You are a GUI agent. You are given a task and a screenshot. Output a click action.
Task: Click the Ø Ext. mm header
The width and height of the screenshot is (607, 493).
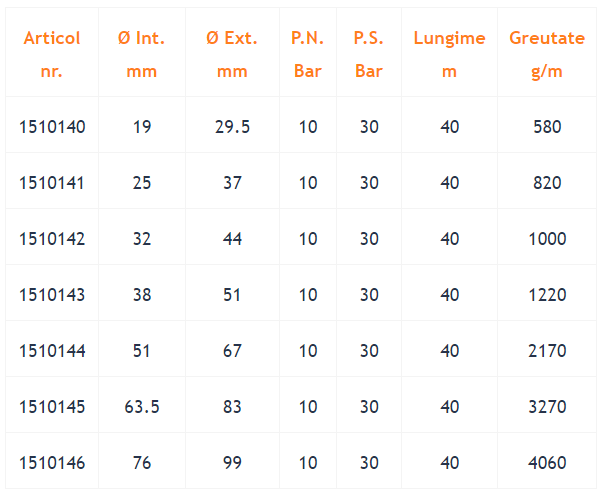point(232,55)
